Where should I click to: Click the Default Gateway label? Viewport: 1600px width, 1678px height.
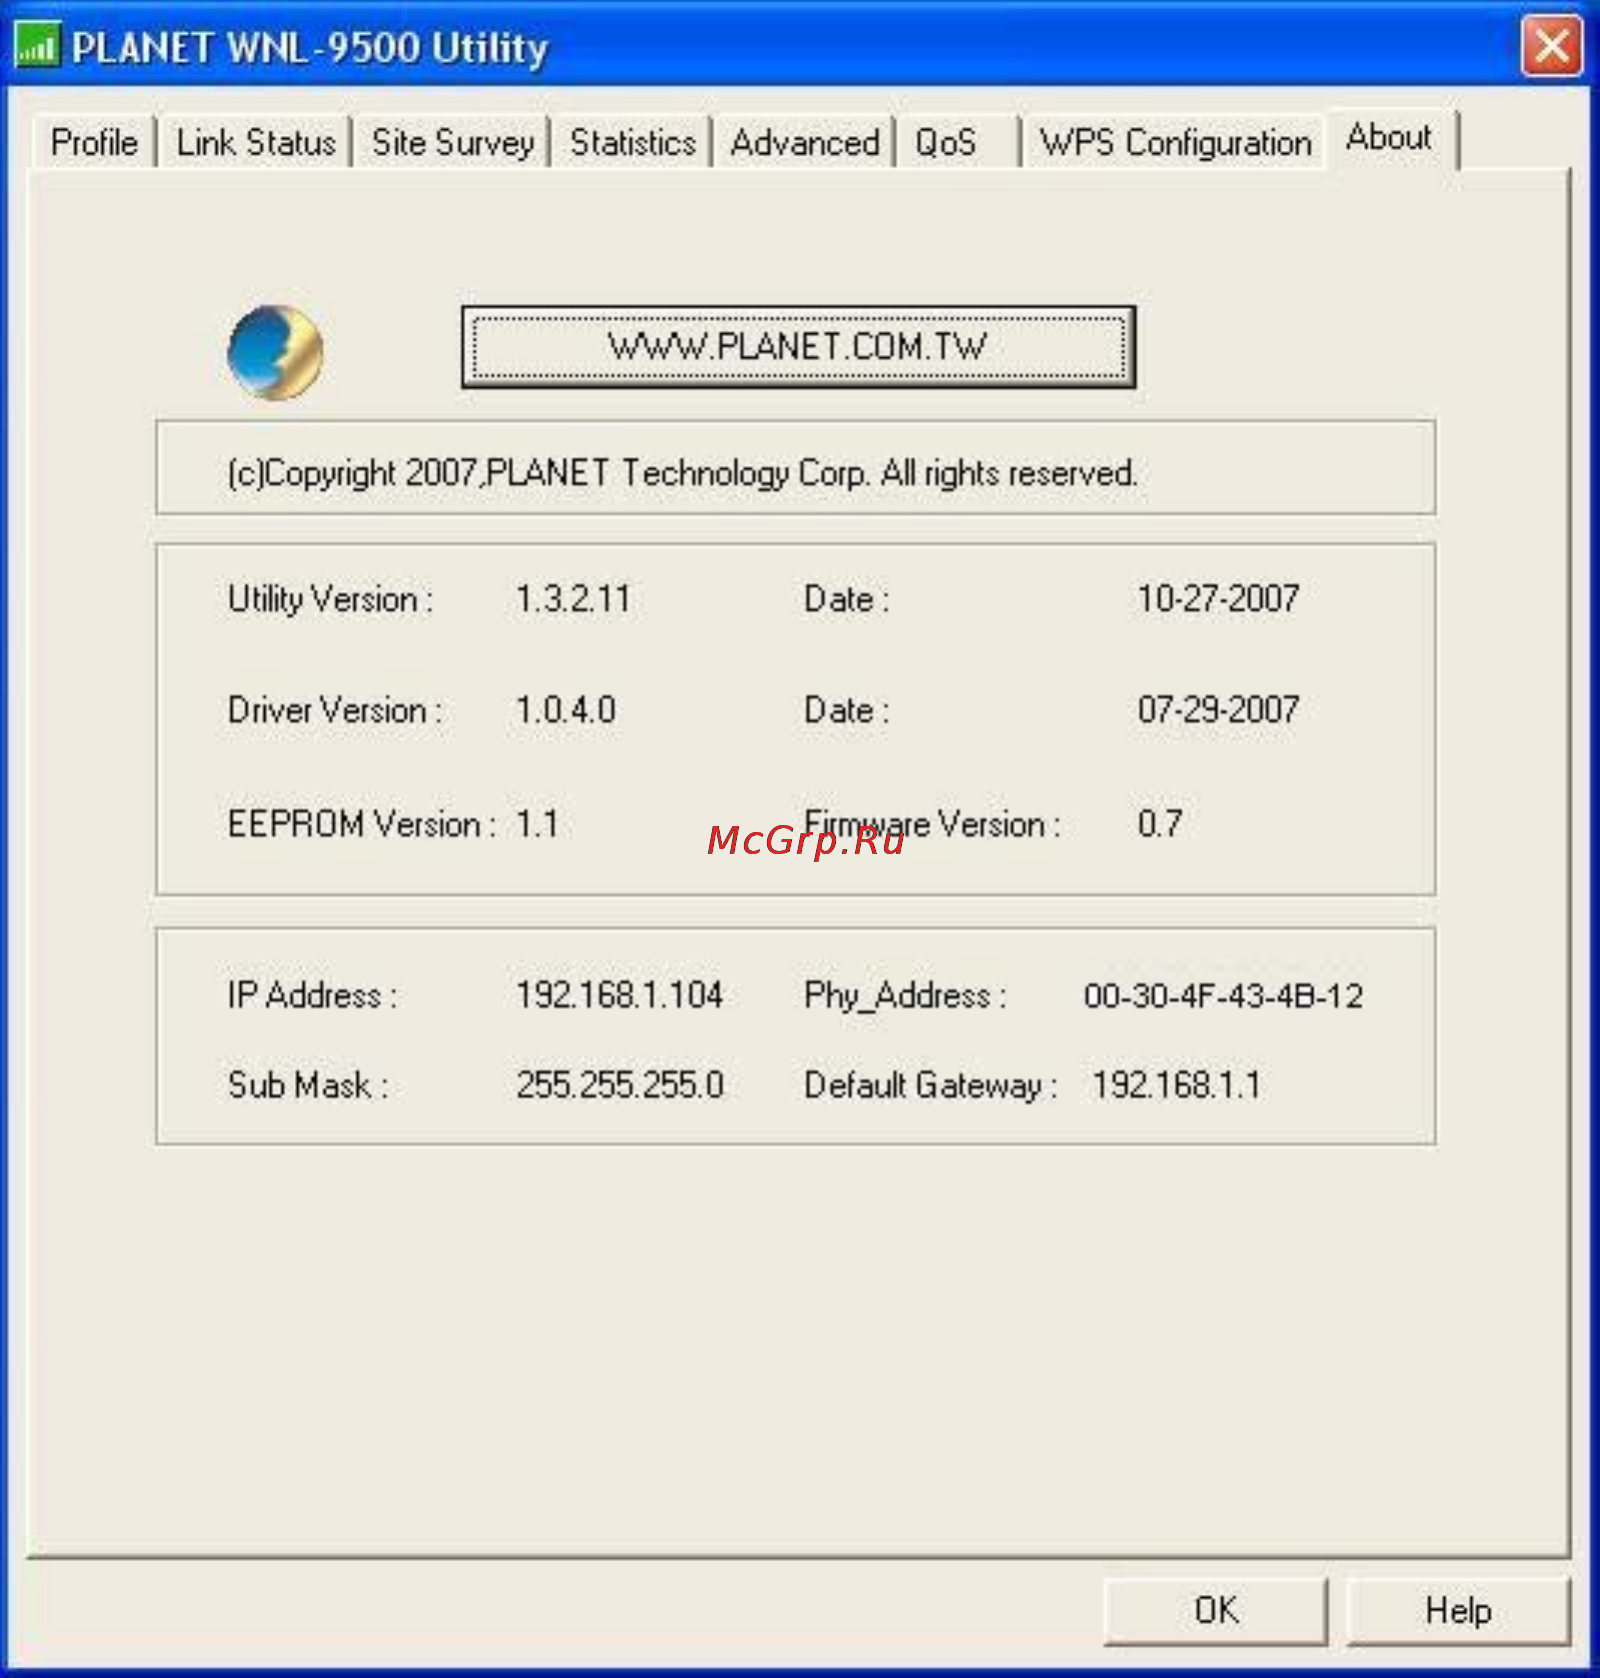pyautogui.click(x=930, y=1086)
